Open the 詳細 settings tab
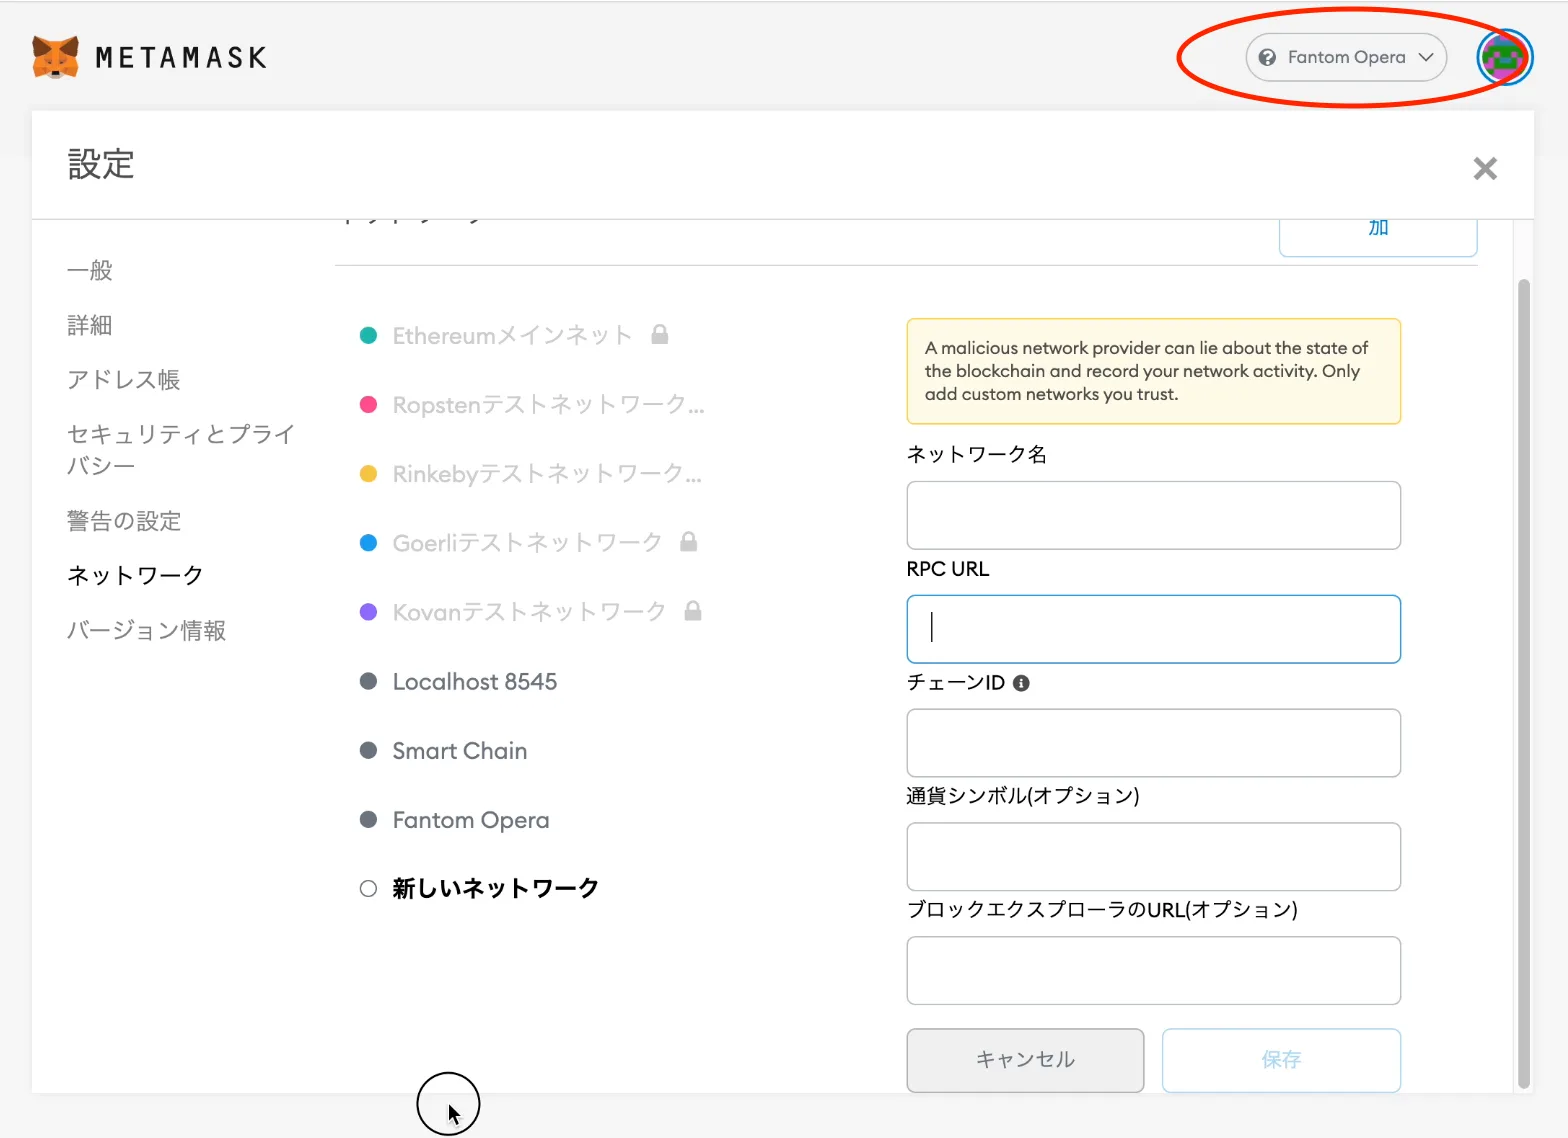The height and width of the screenshot is (1138, 1568). click(90, 325)
